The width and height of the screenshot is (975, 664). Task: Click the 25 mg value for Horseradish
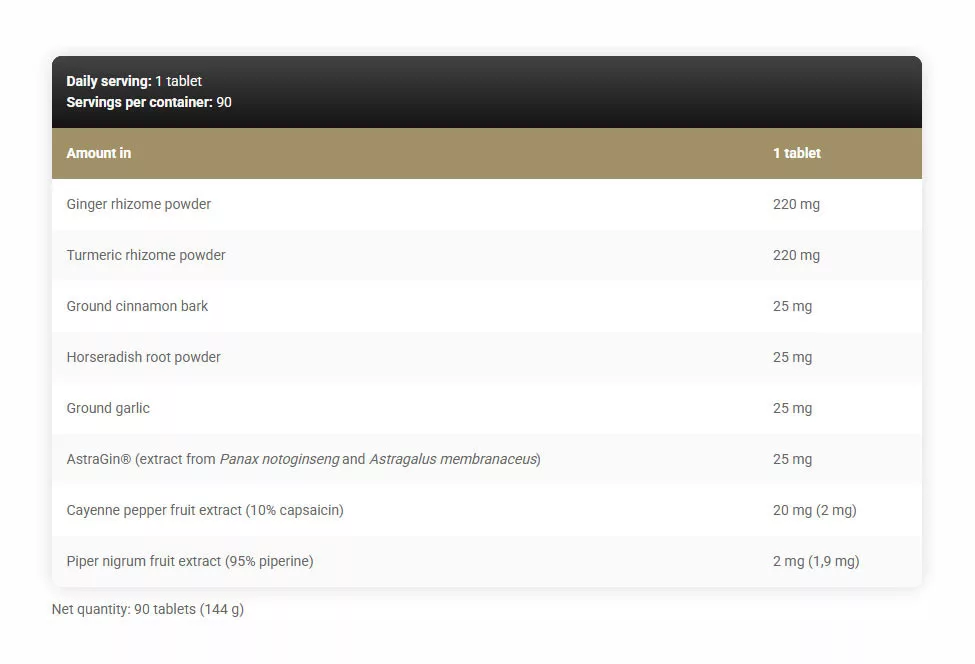(x=792, y=357)
